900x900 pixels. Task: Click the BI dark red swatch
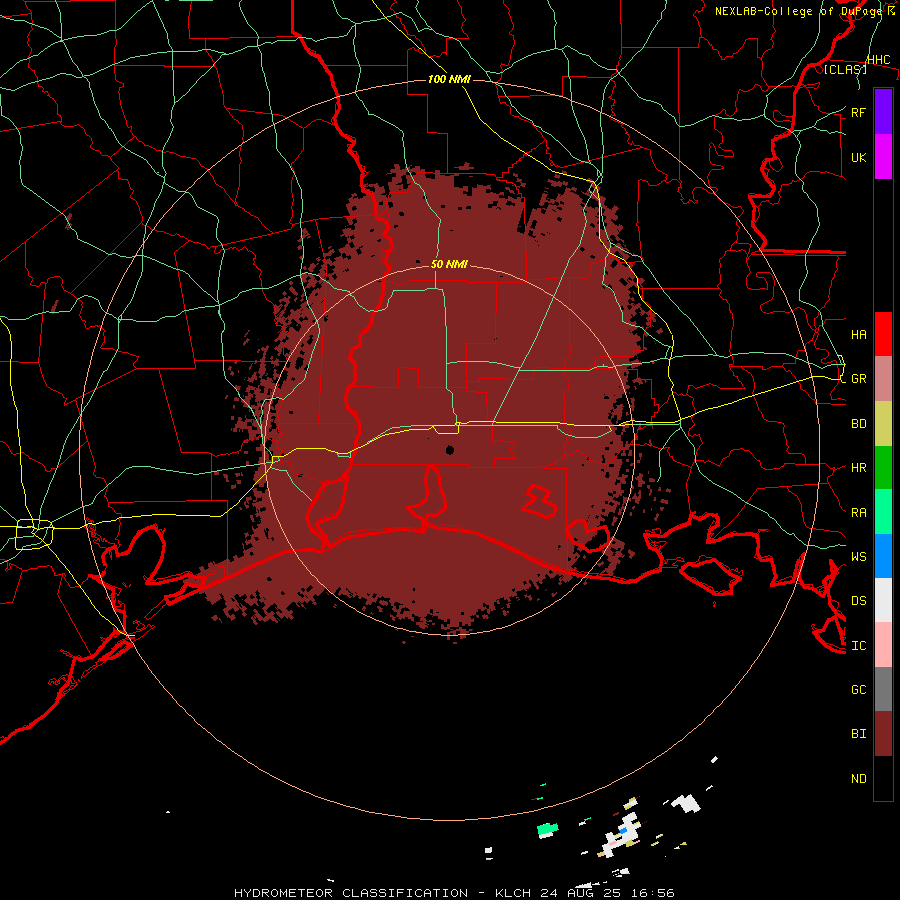[883, 734]
